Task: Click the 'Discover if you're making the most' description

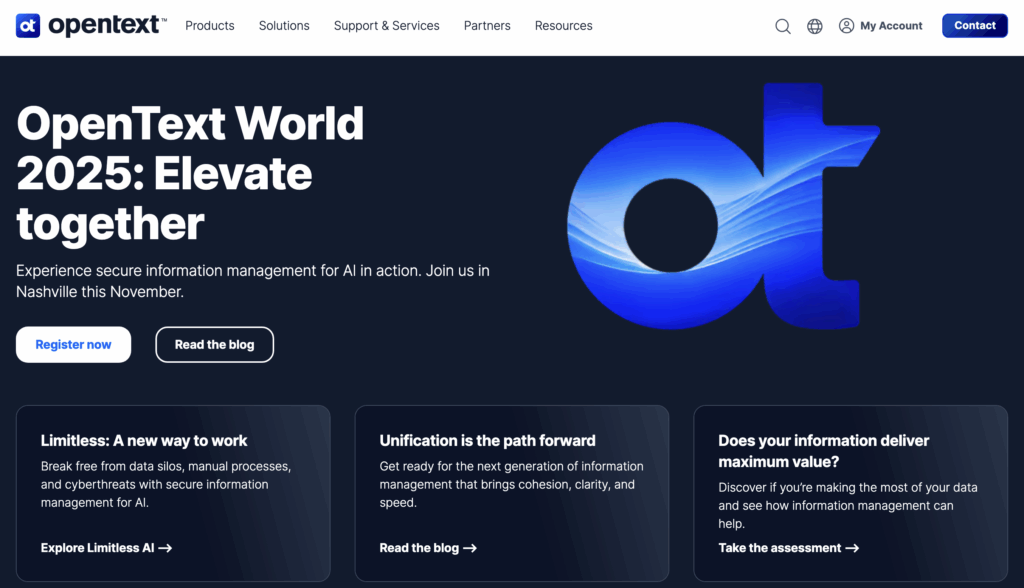Action: (x=848, y=505)
